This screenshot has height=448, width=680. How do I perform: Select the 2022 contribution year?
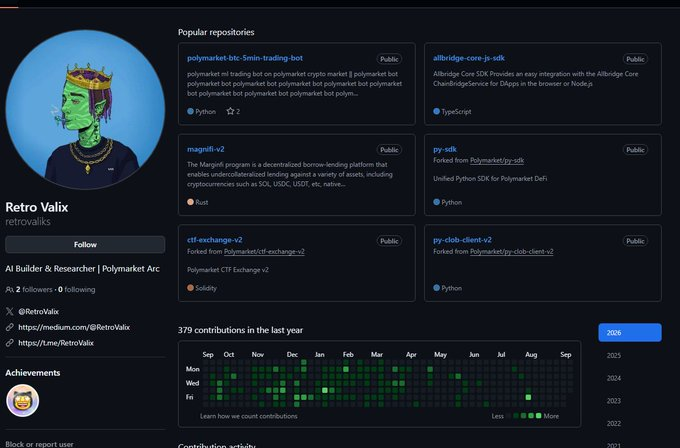click(614, 423)
